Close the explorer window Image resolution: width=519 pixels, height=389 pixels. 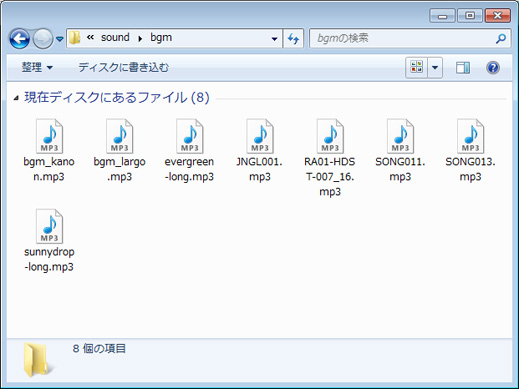click(x=498, y=16)
